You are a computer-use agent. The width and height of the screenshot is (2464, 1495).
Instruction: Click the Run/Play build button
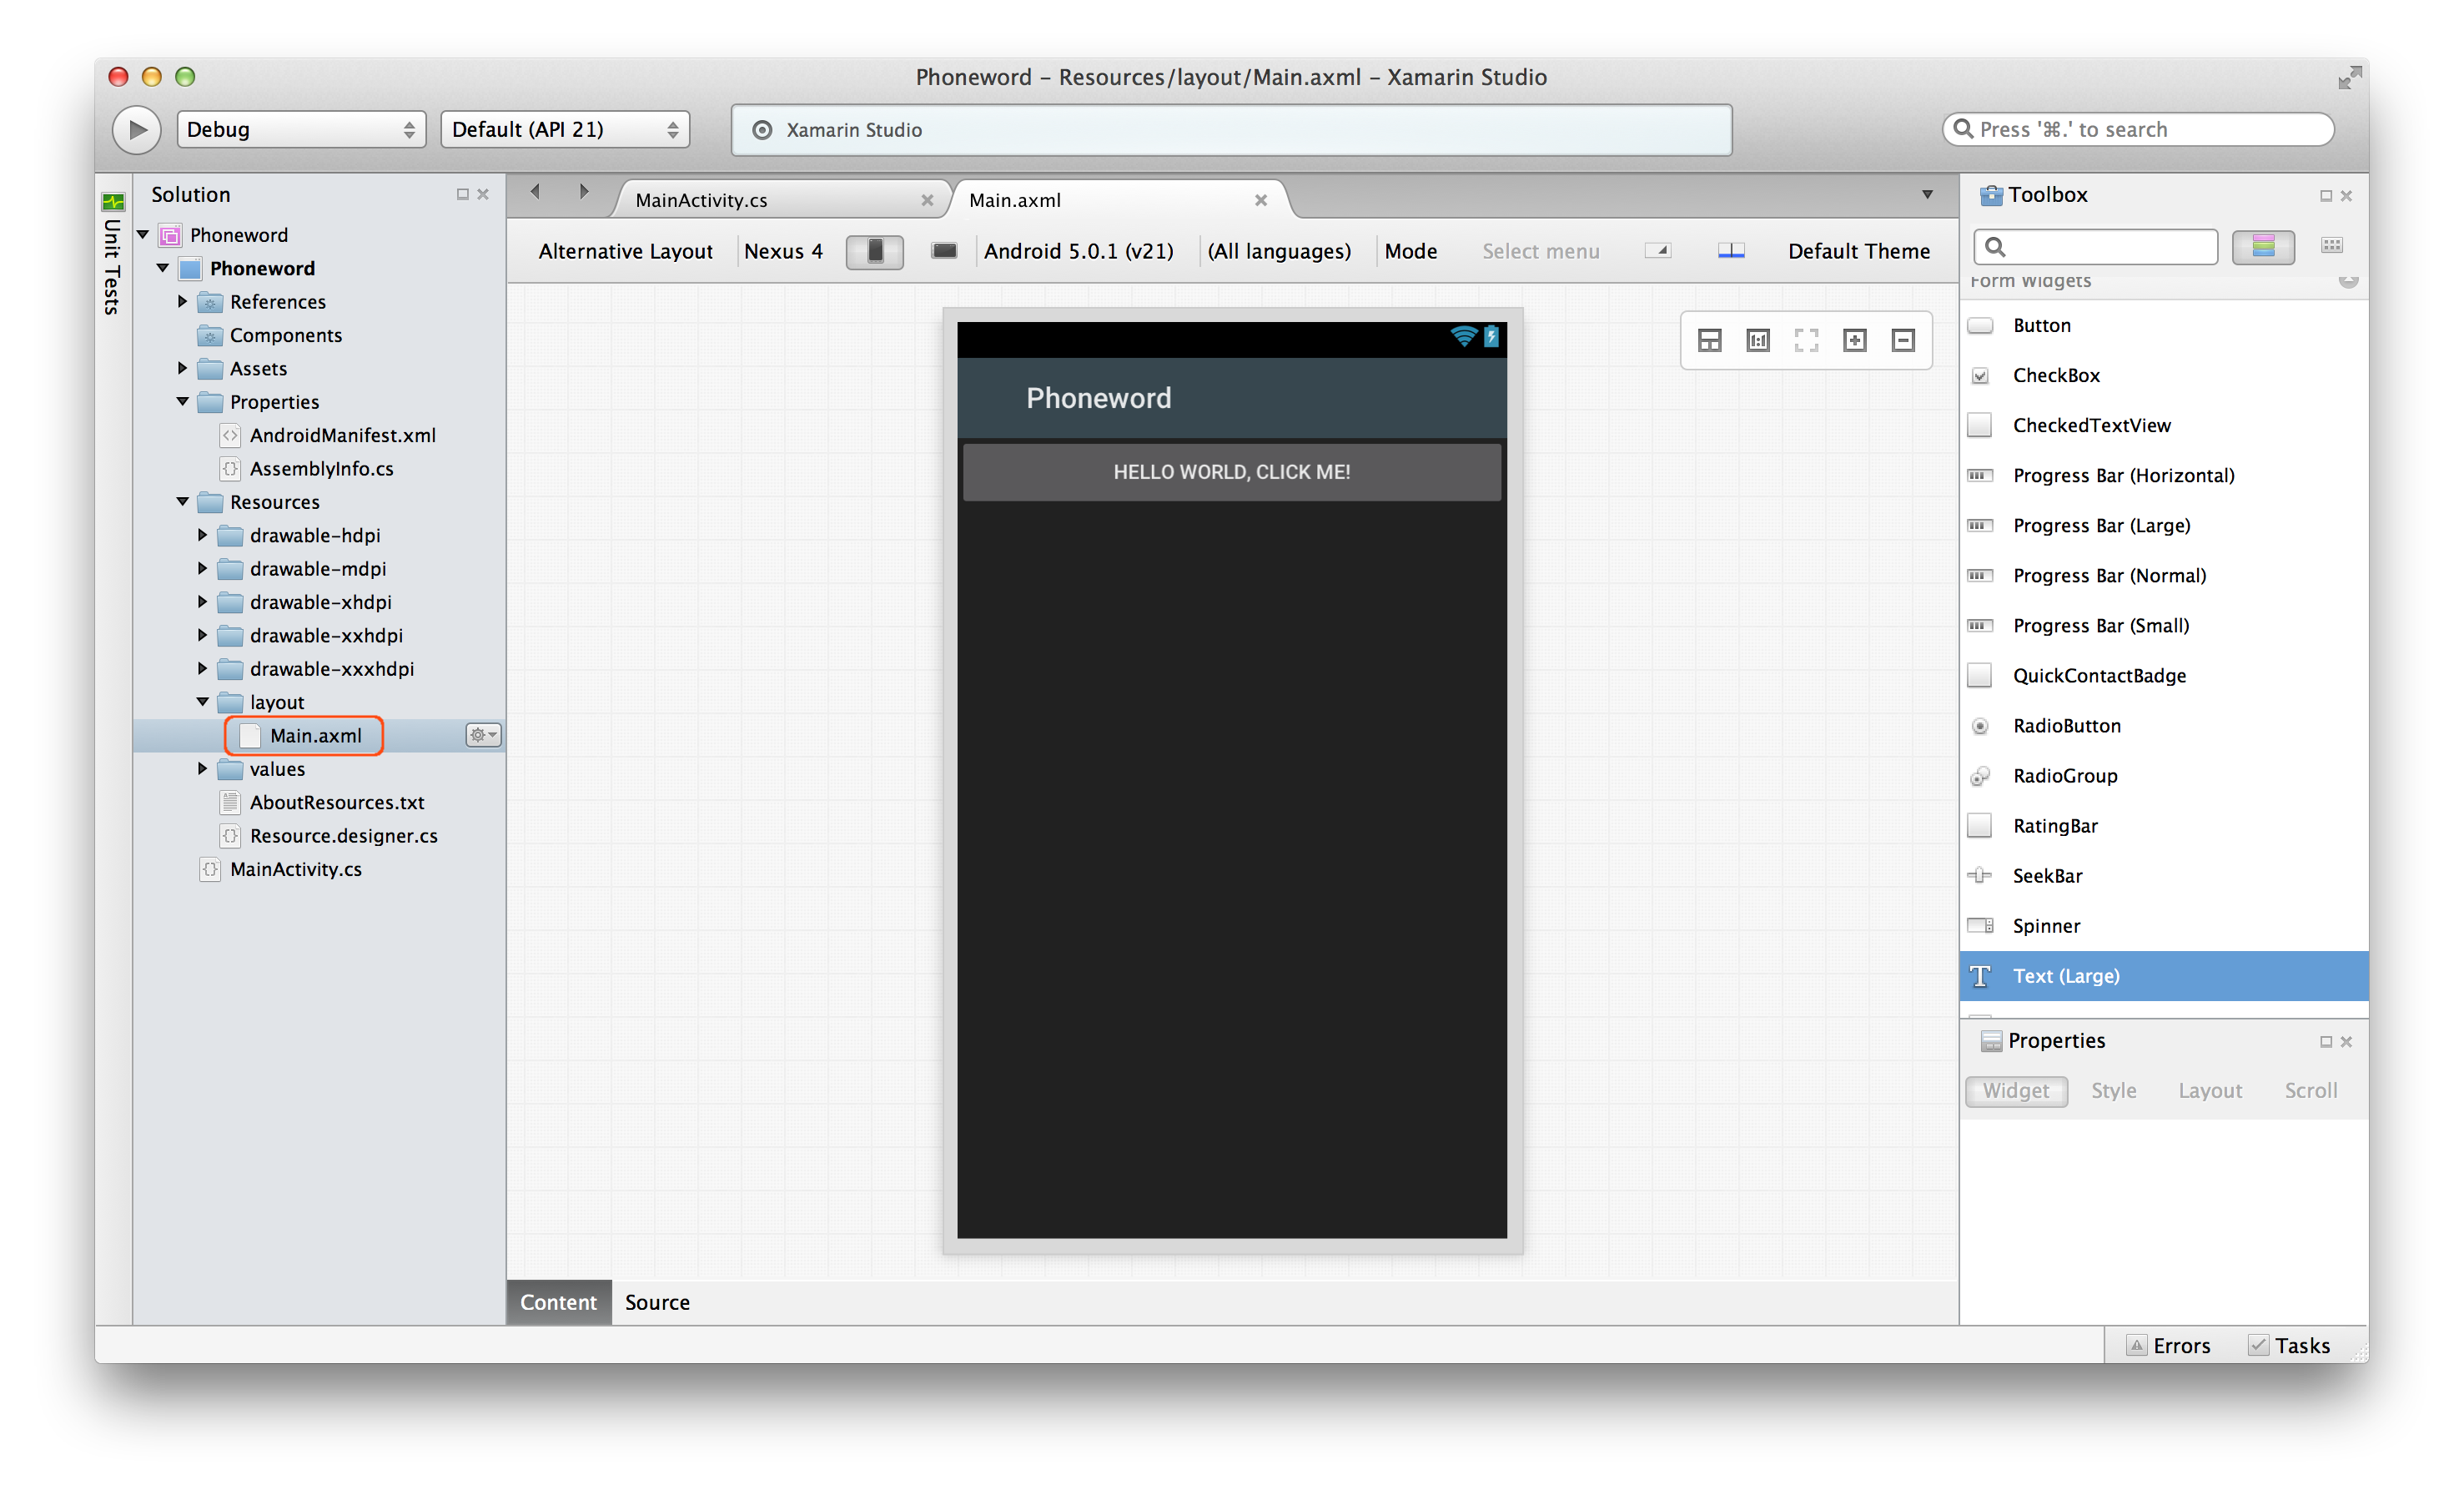pyautogui.click(x=137, y=130)
